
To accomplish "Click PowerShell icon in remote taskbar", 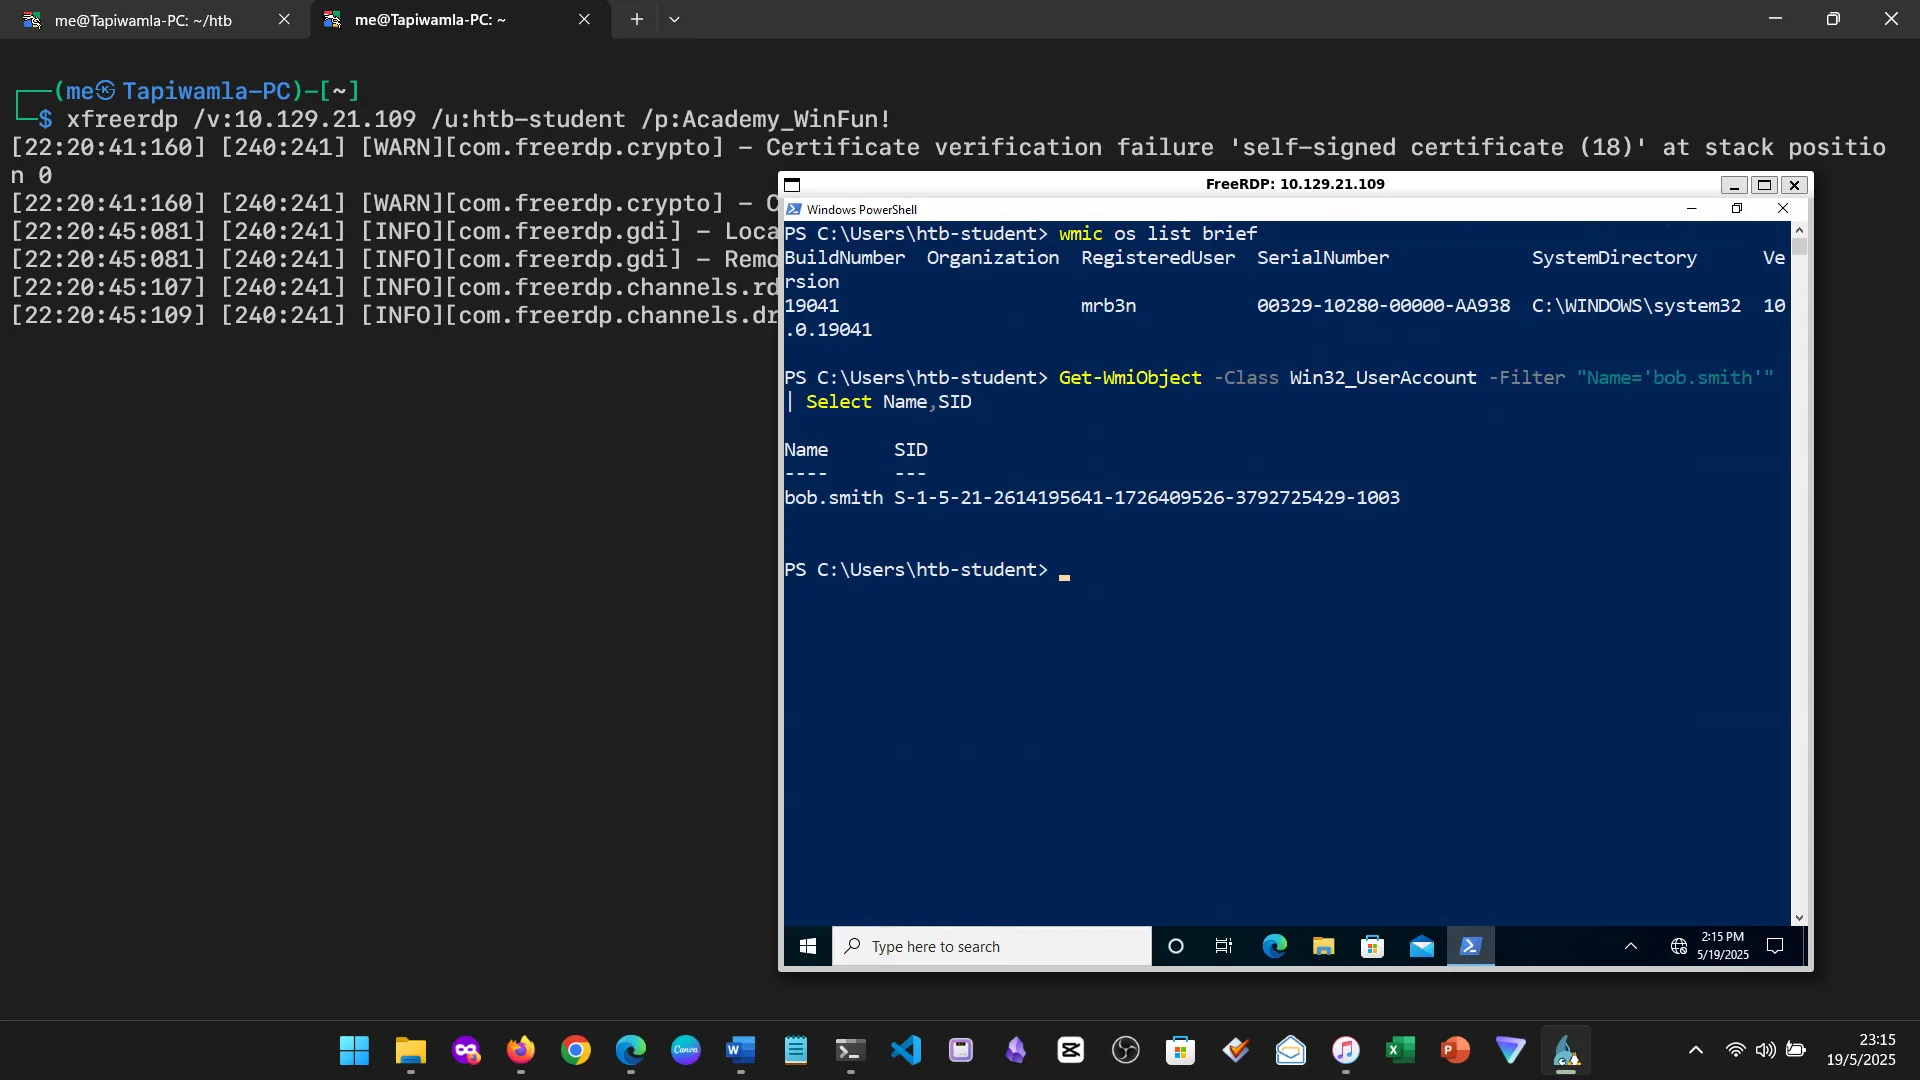I will (x=1470, y=946).
